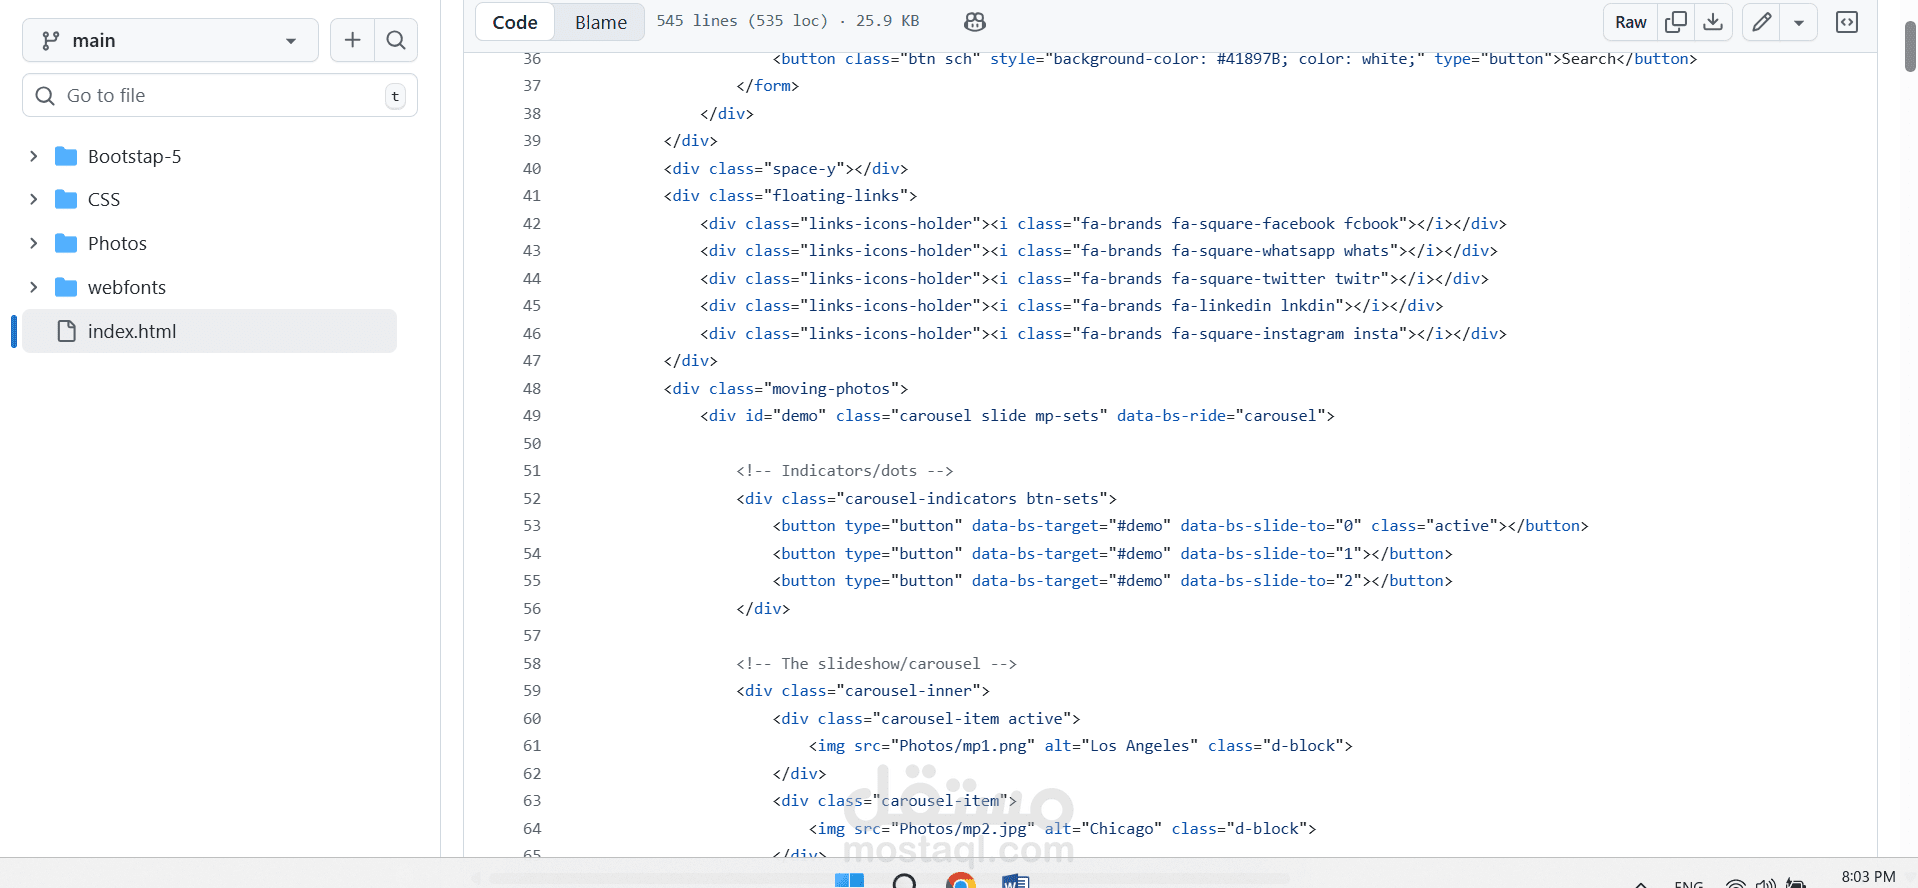Screen dimensions: 1918x888
Task: Edit file using the pencil icon
Action: 1762,22
